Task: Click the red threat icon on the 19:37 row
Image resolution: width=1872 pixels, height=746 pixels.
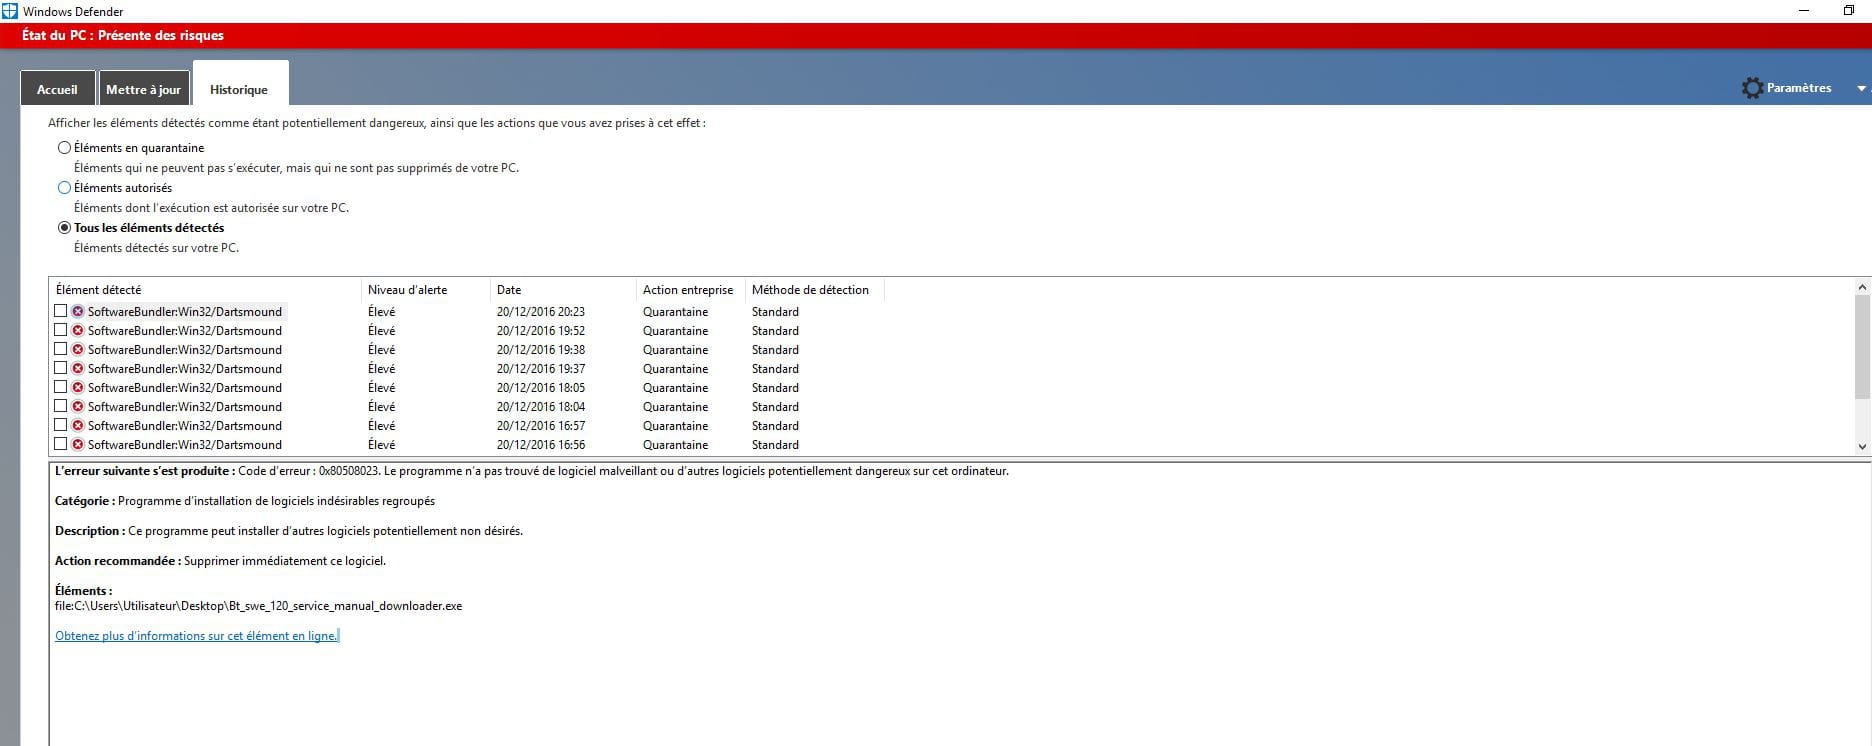Action: click(78, 368)
